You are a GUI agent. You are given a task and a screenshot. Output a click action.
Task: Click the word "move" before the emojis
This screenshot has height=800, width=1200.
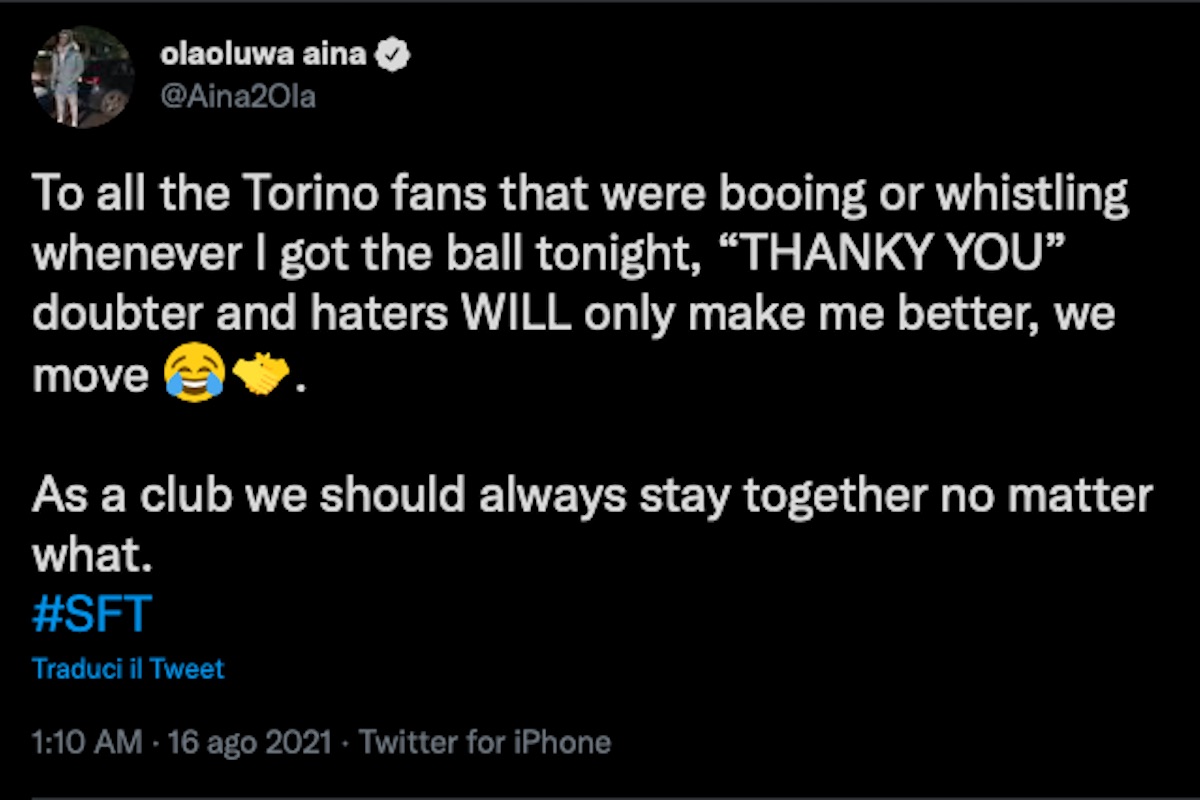90,375
